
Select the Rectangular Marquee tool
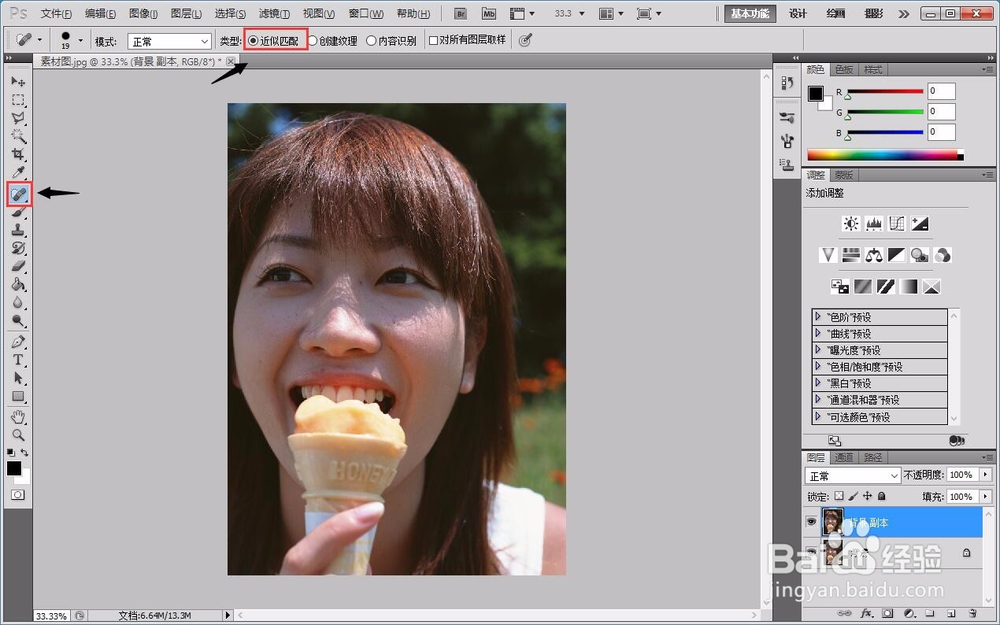click(x=18, y=100)
